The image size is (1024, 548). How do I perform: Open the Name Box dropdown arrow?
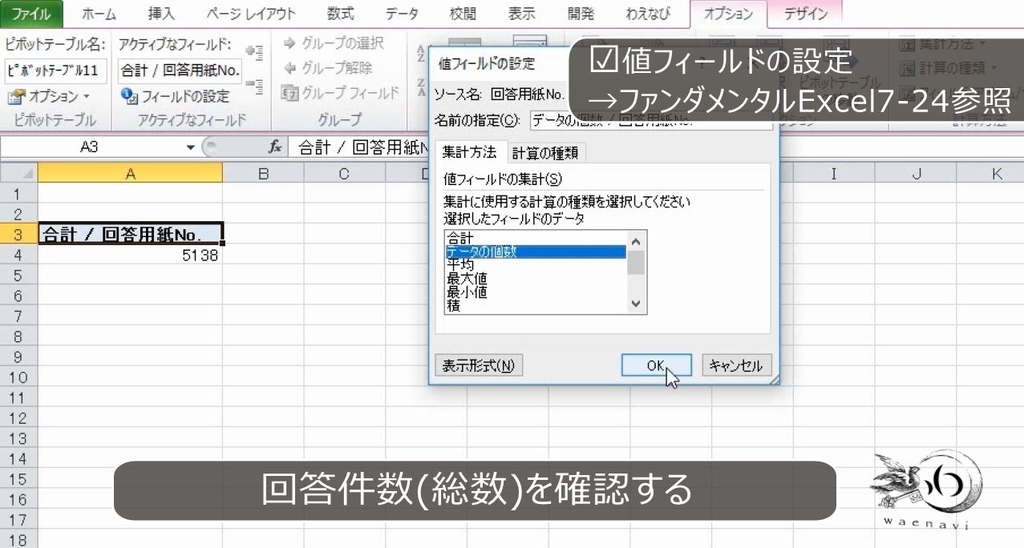pyautogui.click(x=190, y=148)
